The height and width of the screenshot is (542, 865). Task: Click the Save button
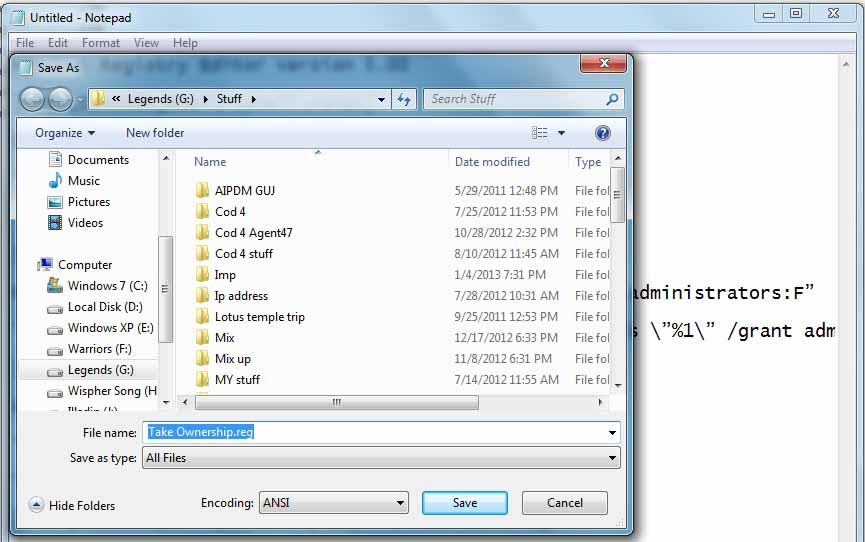pyautogui.click(x=464, y=503)
